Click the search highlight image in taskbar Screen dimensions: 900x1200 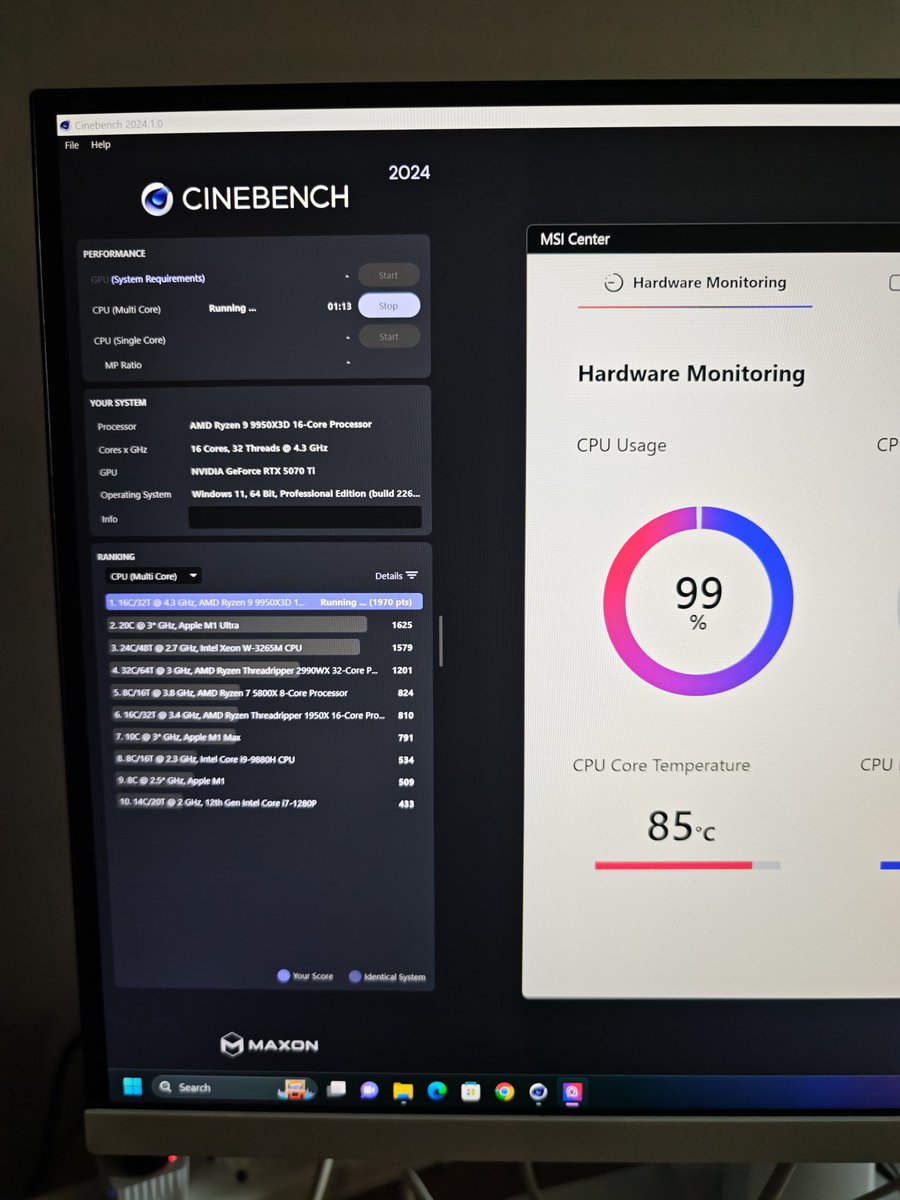pos(297,1088)
